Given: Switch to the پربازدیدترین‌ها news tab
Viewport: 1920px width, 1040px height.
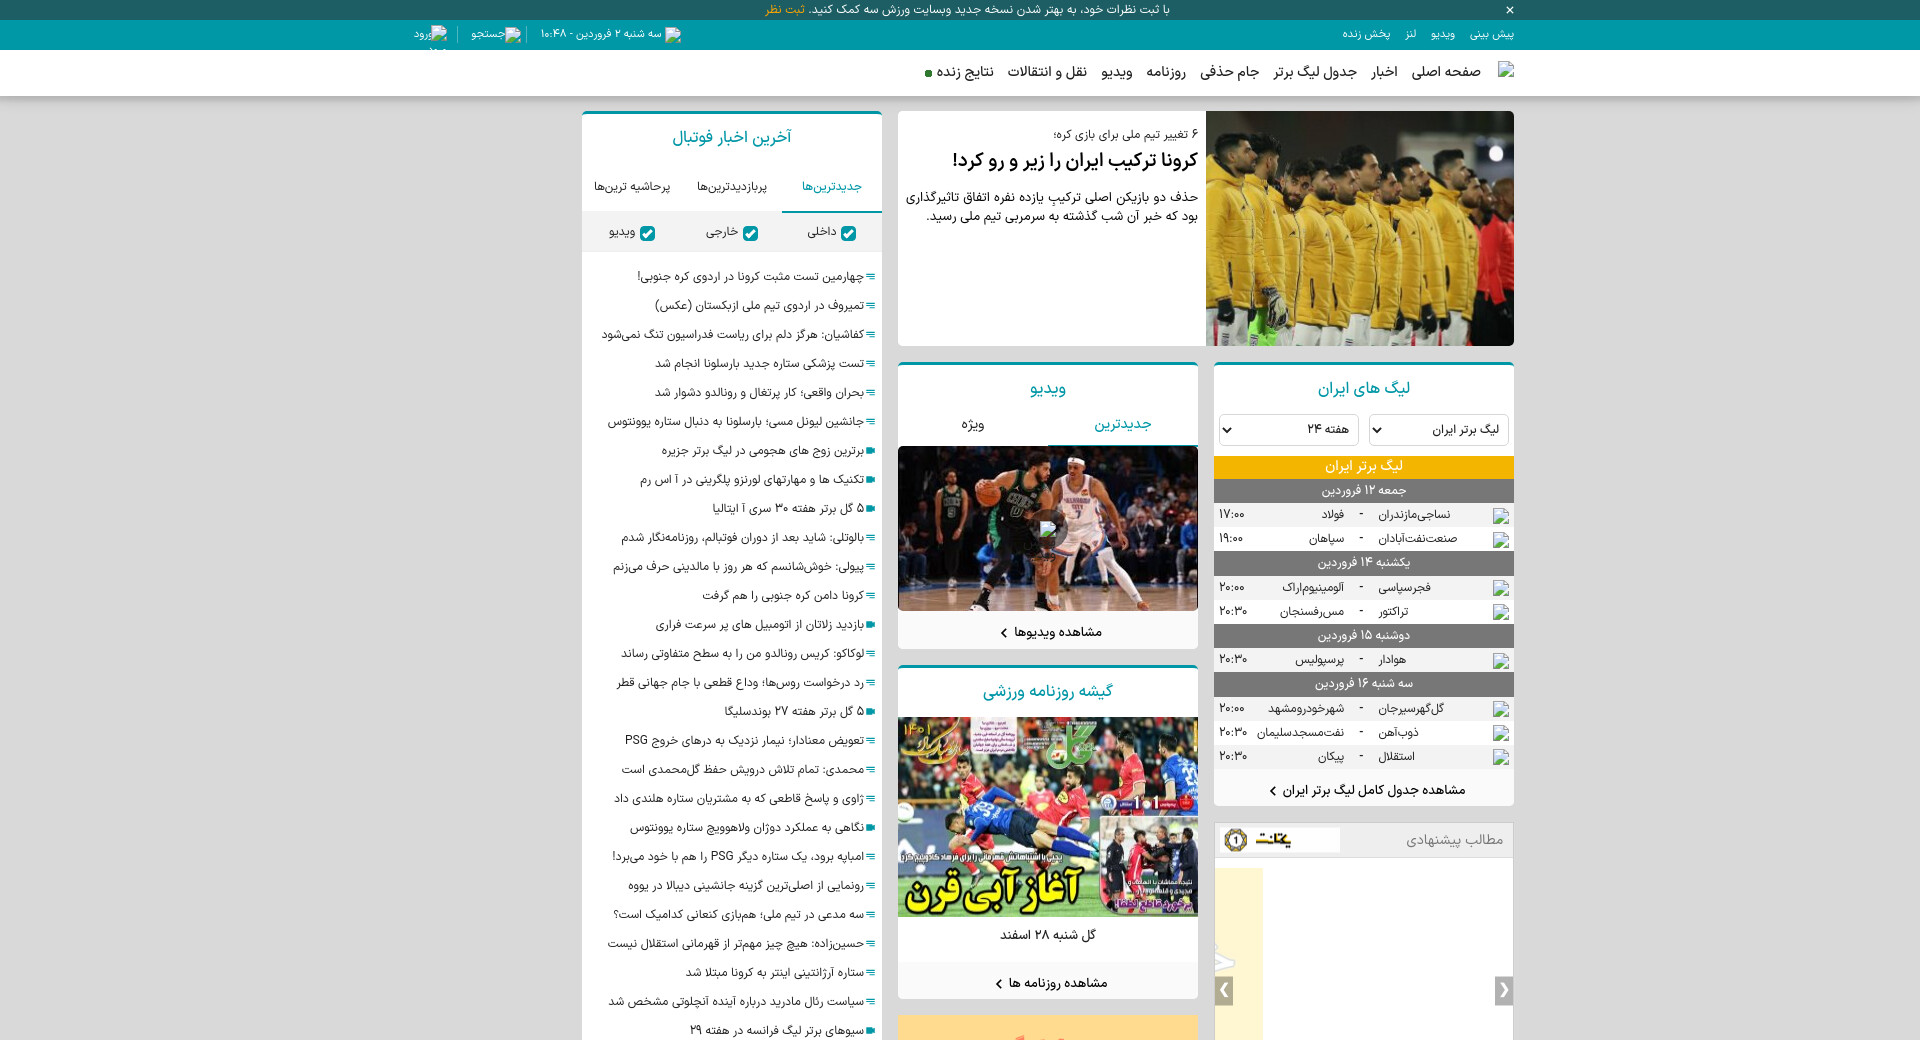Looking at the screenshot, I should point(731,187).
